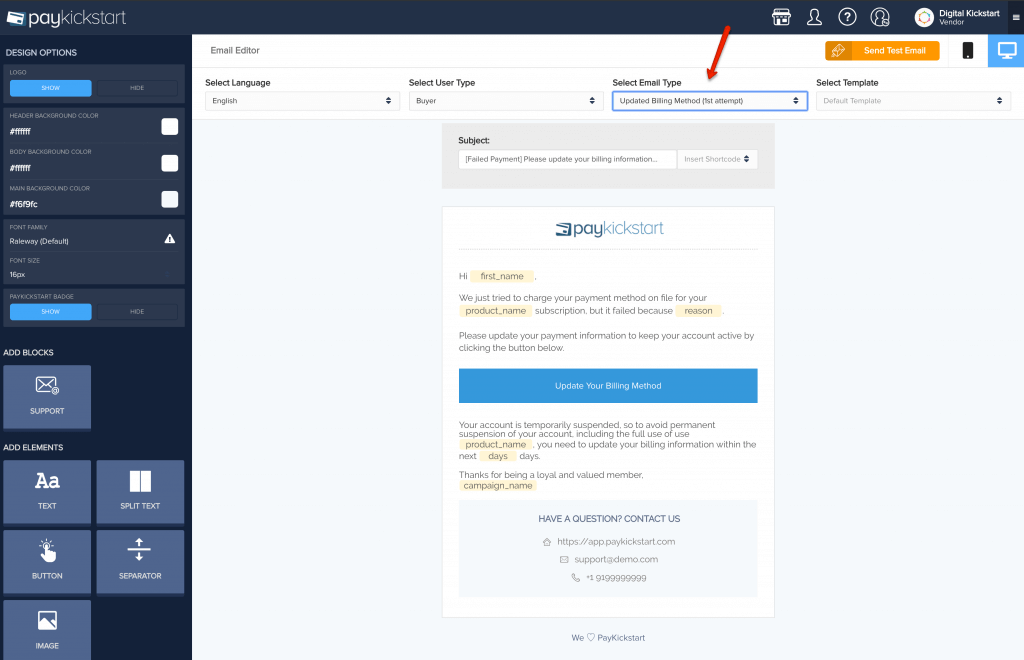This screenshot has height=660, width=1024.
Task: Add a Text element
Action: click(x=47, y=492)
